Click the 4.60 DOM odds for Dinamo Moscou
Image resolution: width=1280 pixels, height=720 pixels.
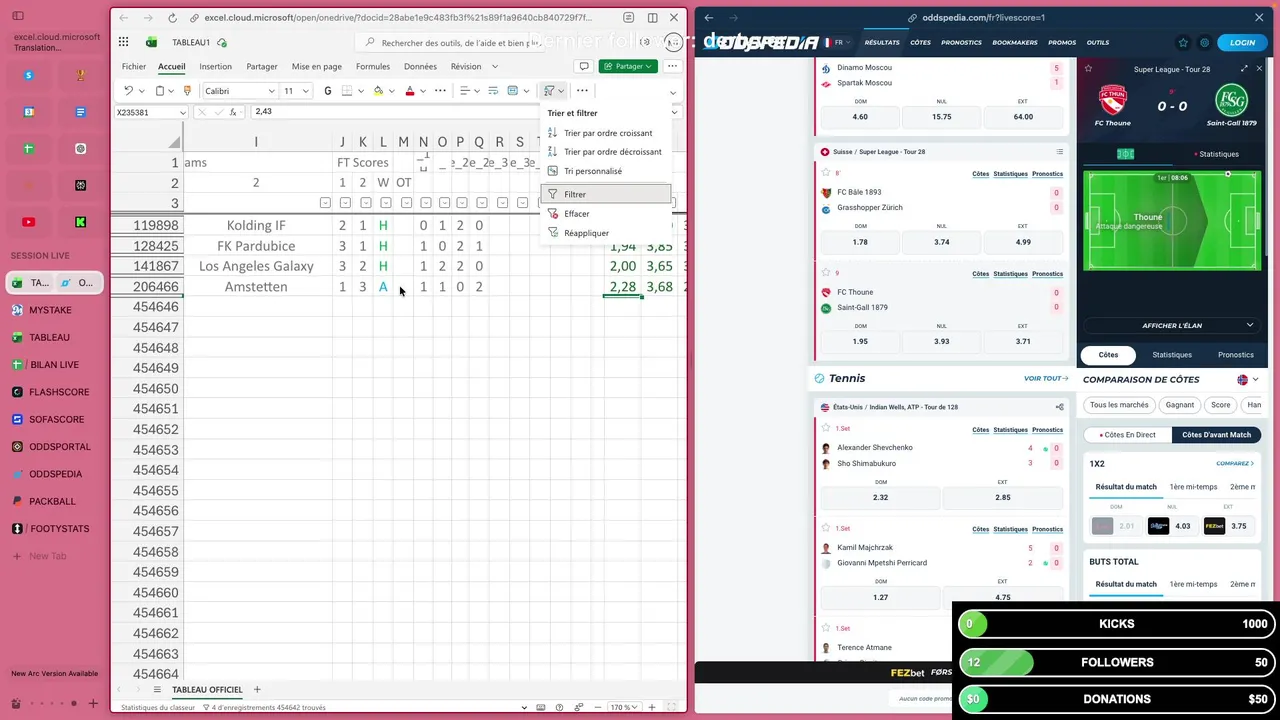coord(860,117)
